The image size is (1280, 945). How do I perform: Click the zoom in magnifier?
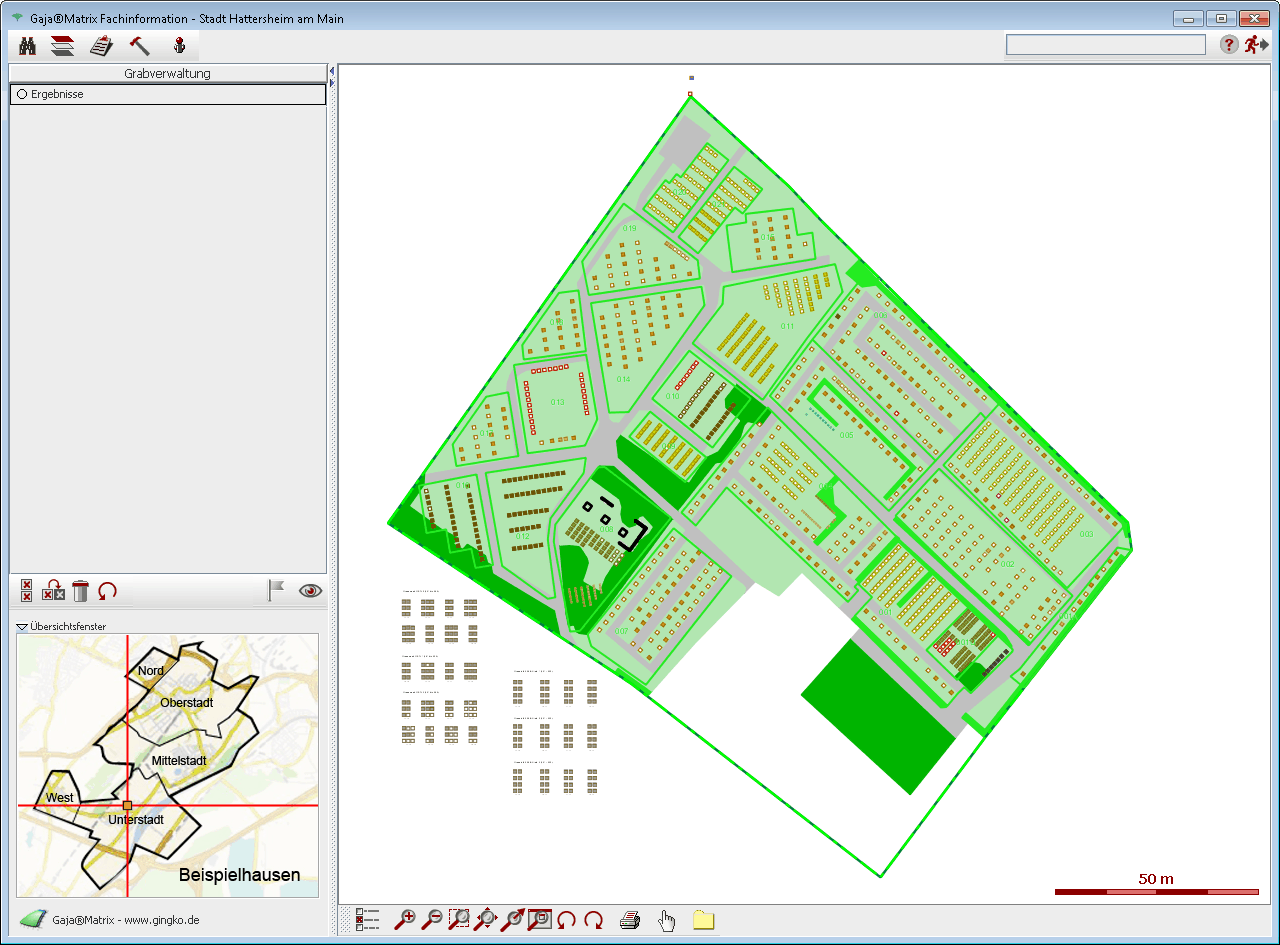pyautogui.click(x=405, y=920)
